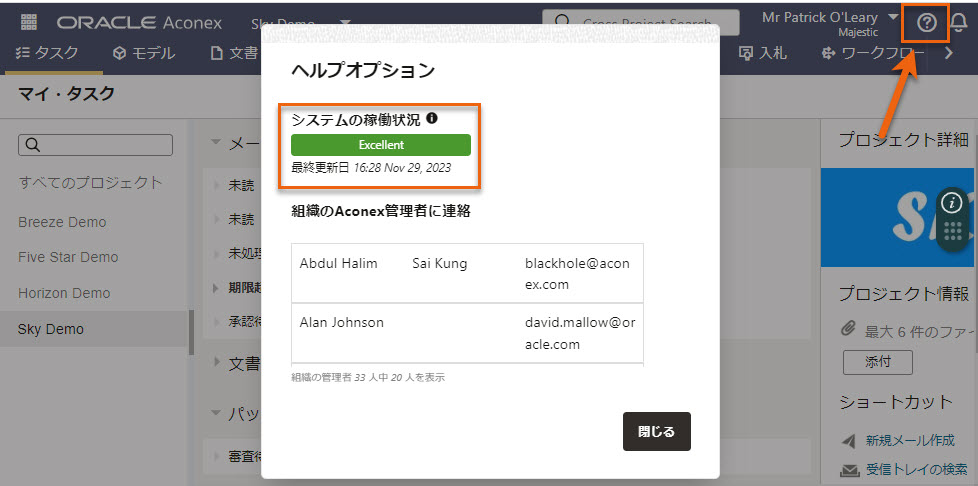978x486 pixels.
Task: Expand the first 未読 row
Action: pyautogui.click(x=216, y=185)
